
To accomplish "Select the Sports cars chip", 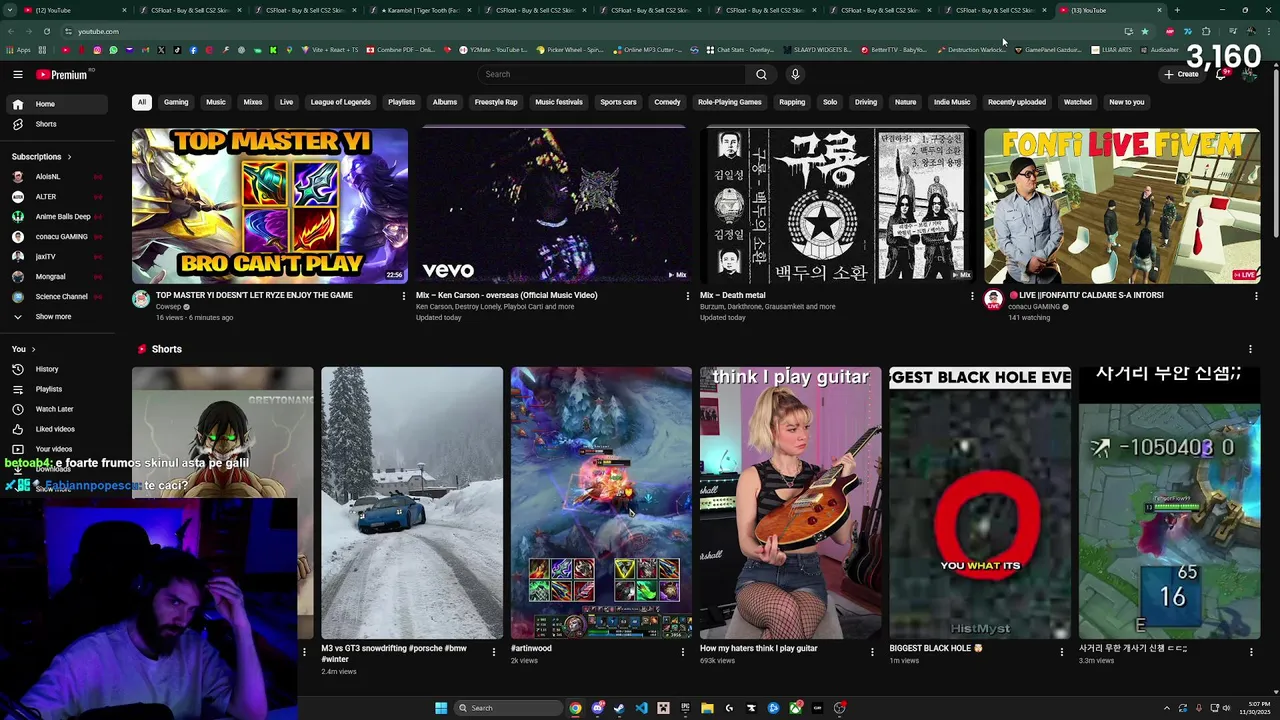I will pos(618,102).
